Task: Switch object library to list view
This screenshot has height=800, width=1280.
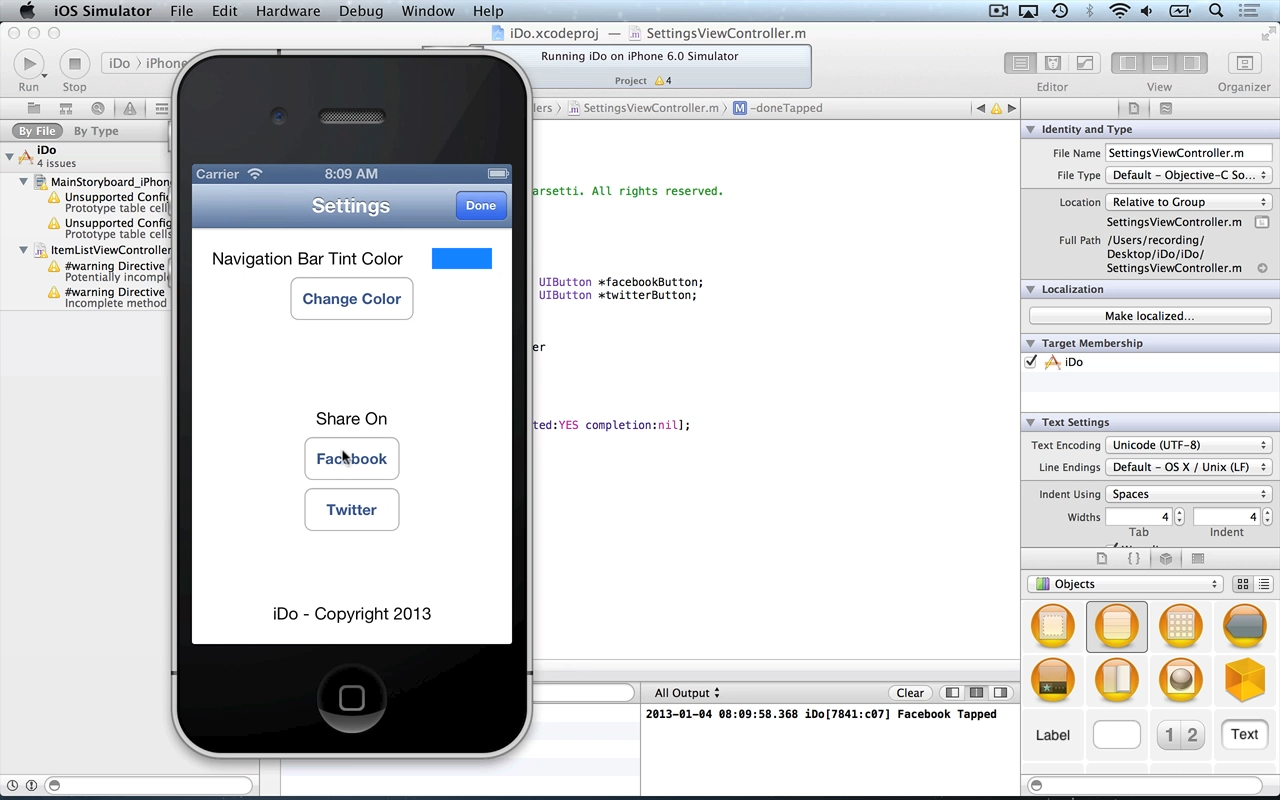Action: 1264,584
